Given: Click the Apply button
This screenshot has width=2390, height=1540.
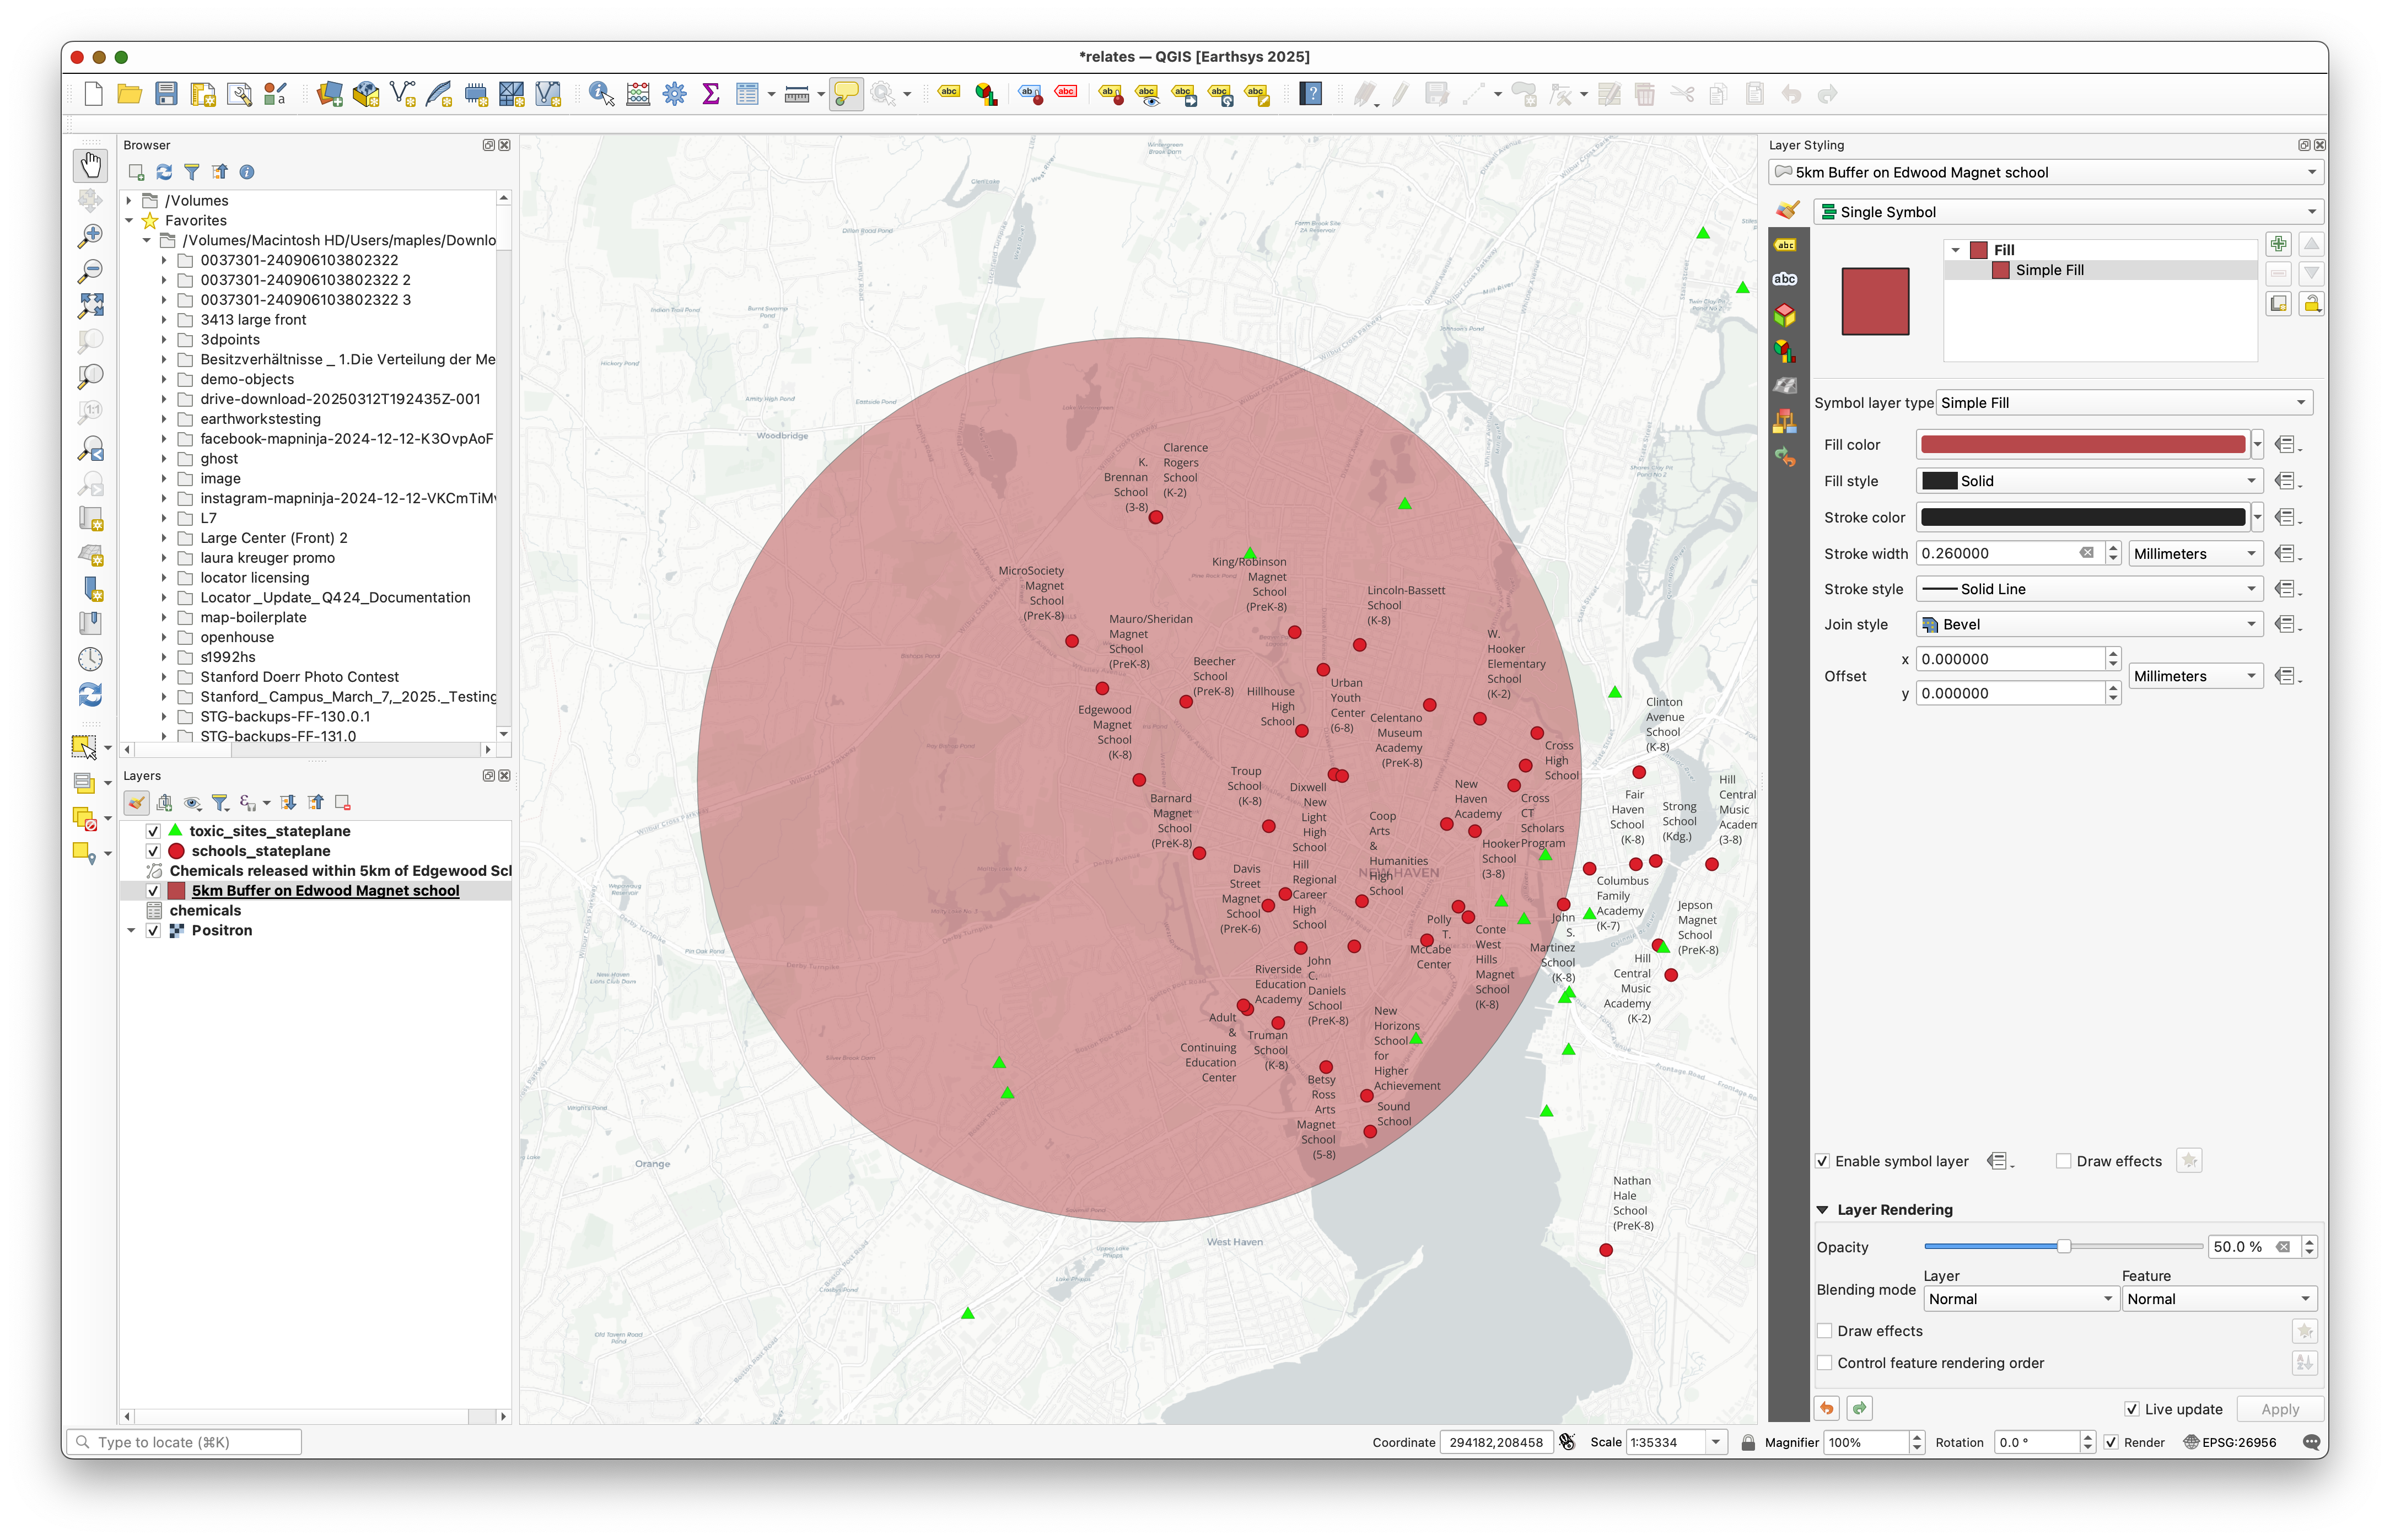Looking at the screenshot, I should pyautogui.click(x=2279, y=1409).
